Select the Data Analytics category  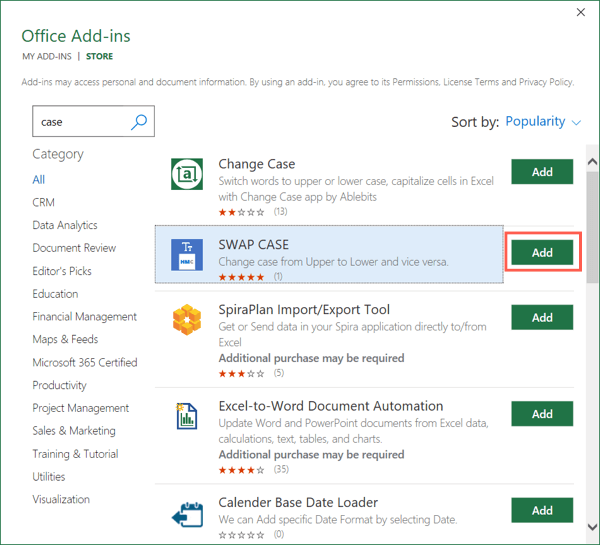65,225
